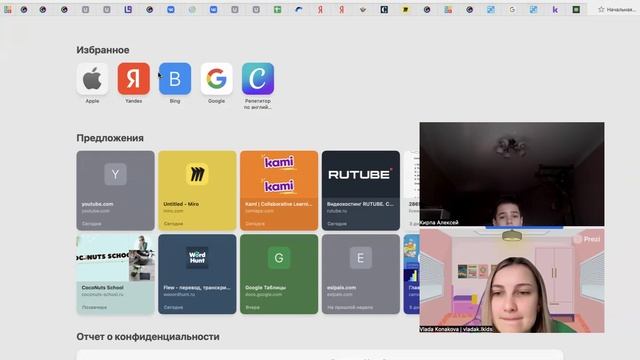Click the Избранное section heading
The height and width of the screenshot is (360, 640).
click(103, 50)
